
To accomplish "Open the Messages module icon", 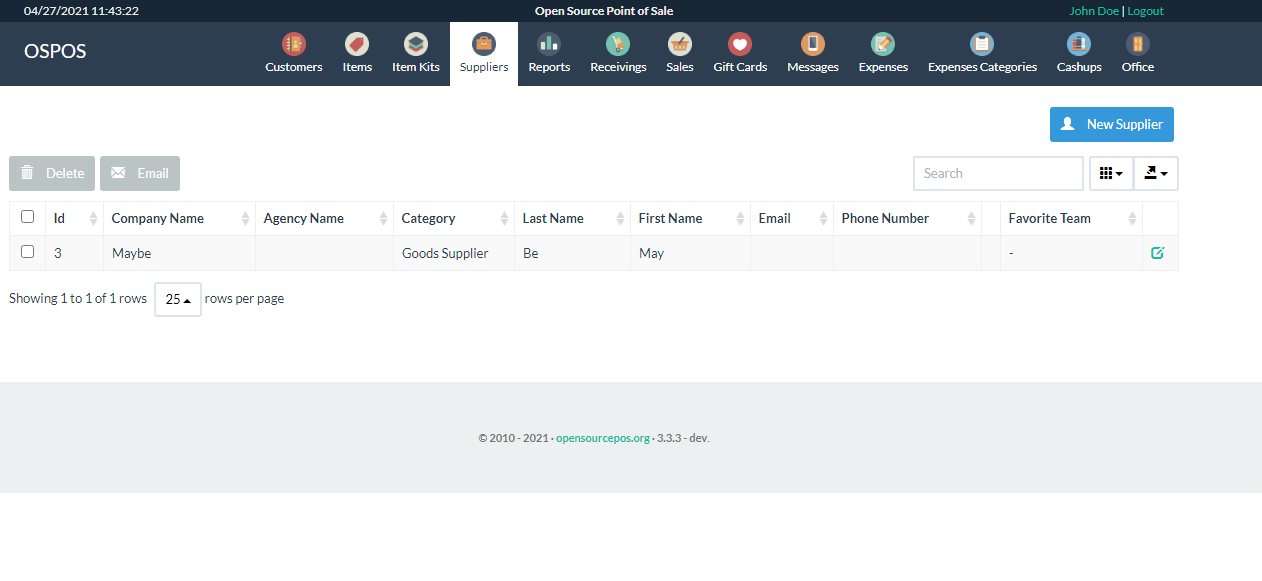I will (812, 45).
